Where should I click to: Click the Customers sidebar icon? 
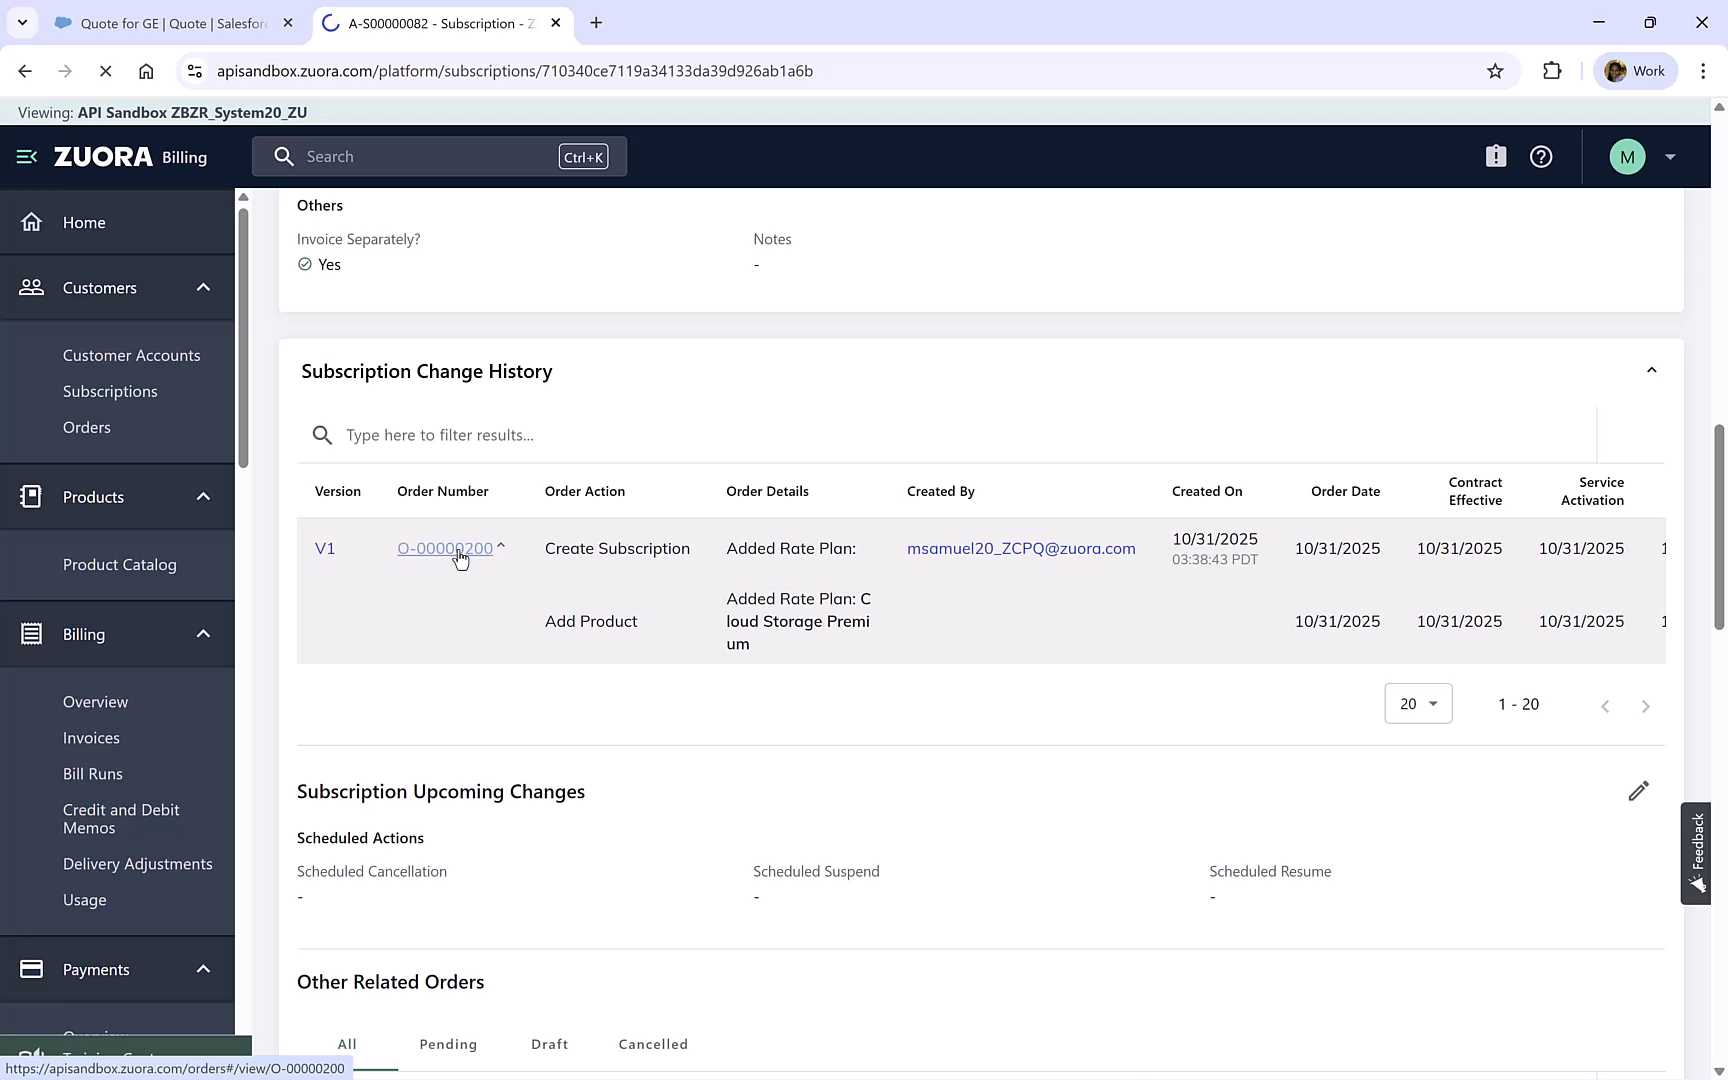(31, 287)
